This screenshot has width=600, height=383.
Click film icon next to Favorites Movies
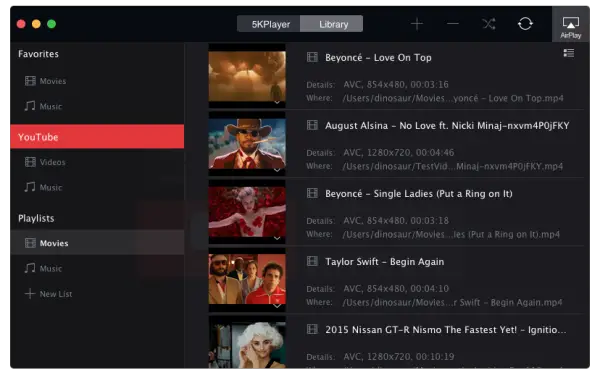tap(30, 81)
